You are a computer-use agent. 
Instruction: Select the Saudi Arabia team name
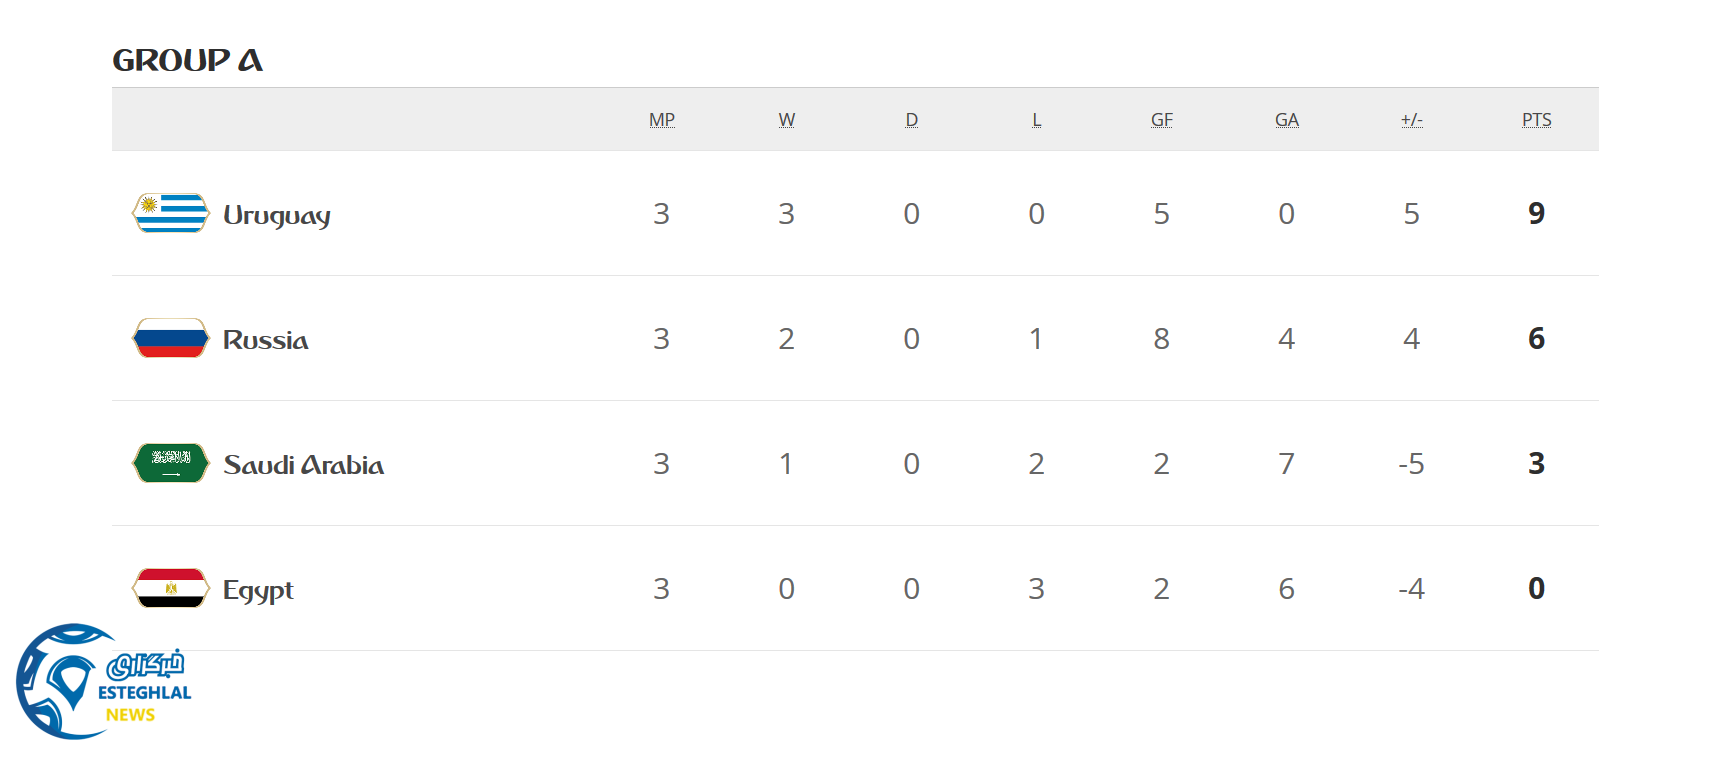304,465
